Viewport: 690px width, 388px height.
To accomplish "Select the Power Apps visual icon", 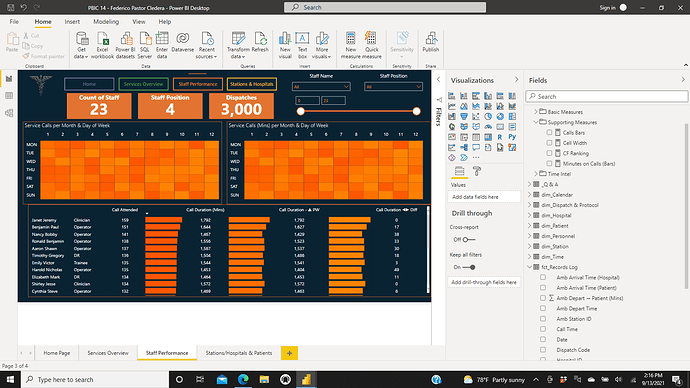I will tap(452, 157).
